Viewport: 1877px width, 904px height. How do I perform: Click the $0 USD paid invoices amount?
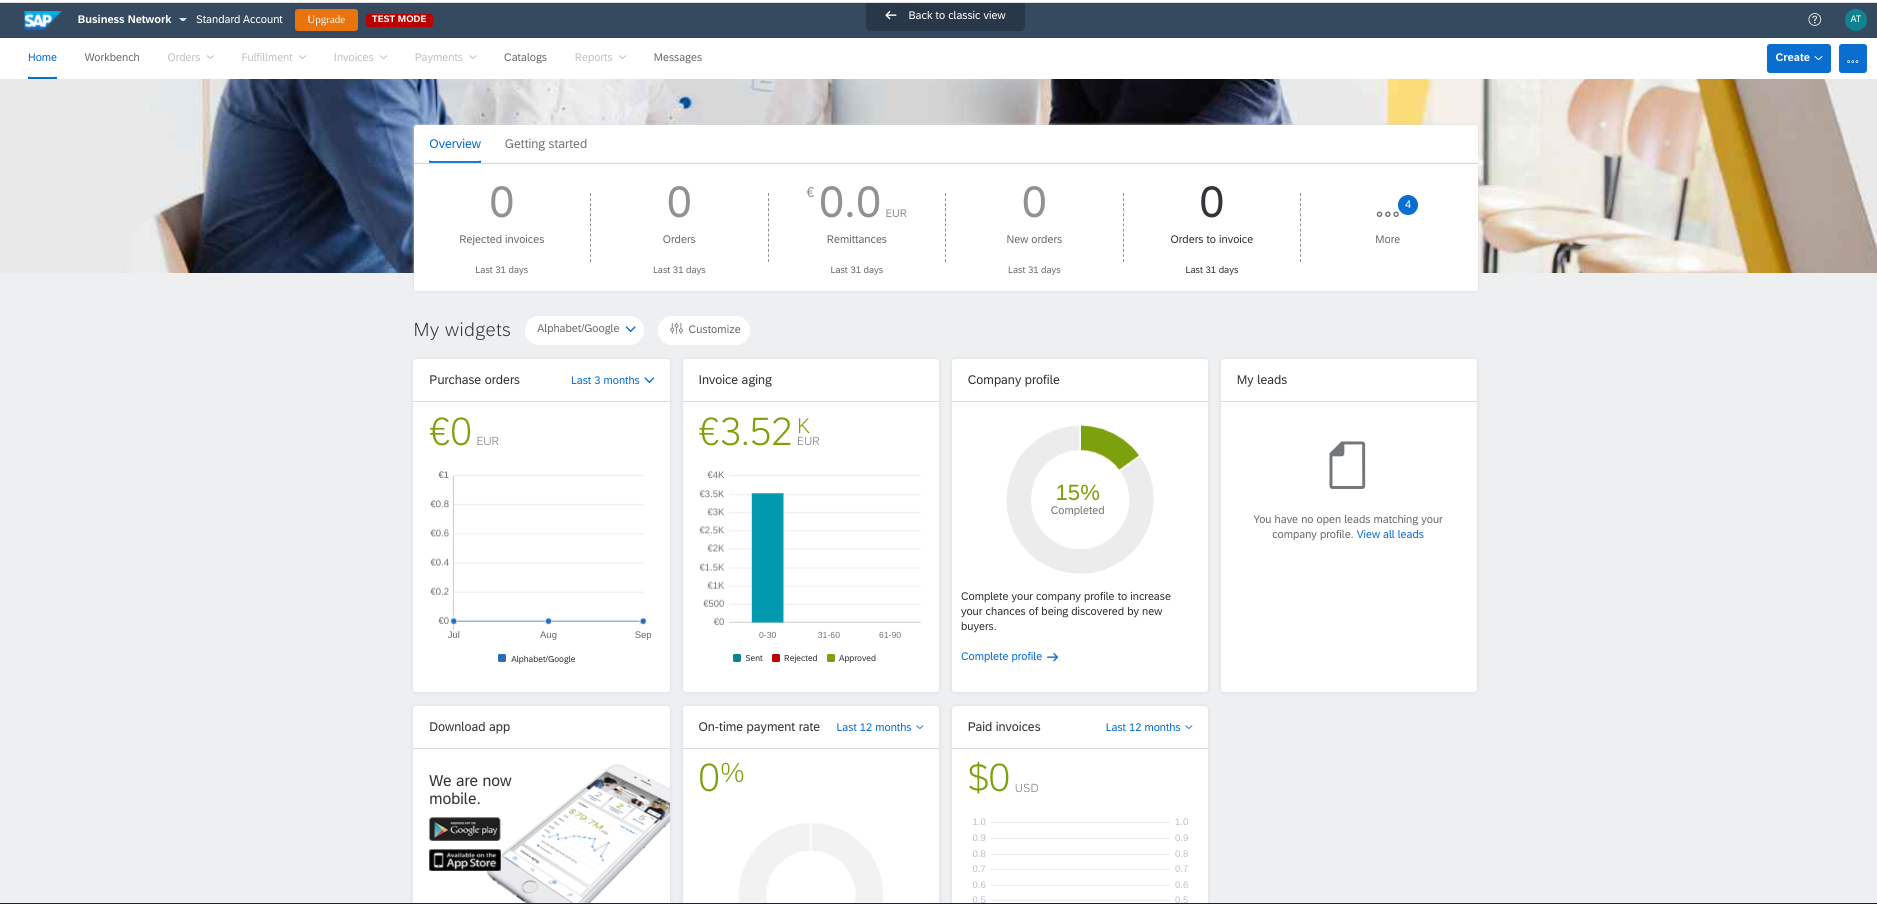tap(1003, 778)
